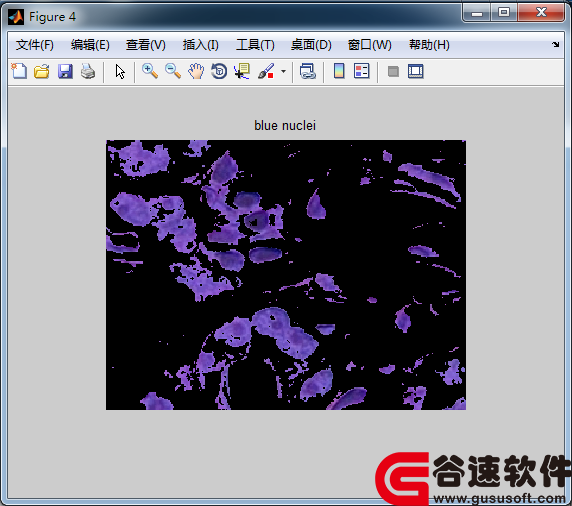This screenshot has height=506, width=572.
Task: Open file using the folder icon
Action: coord(42,71)
